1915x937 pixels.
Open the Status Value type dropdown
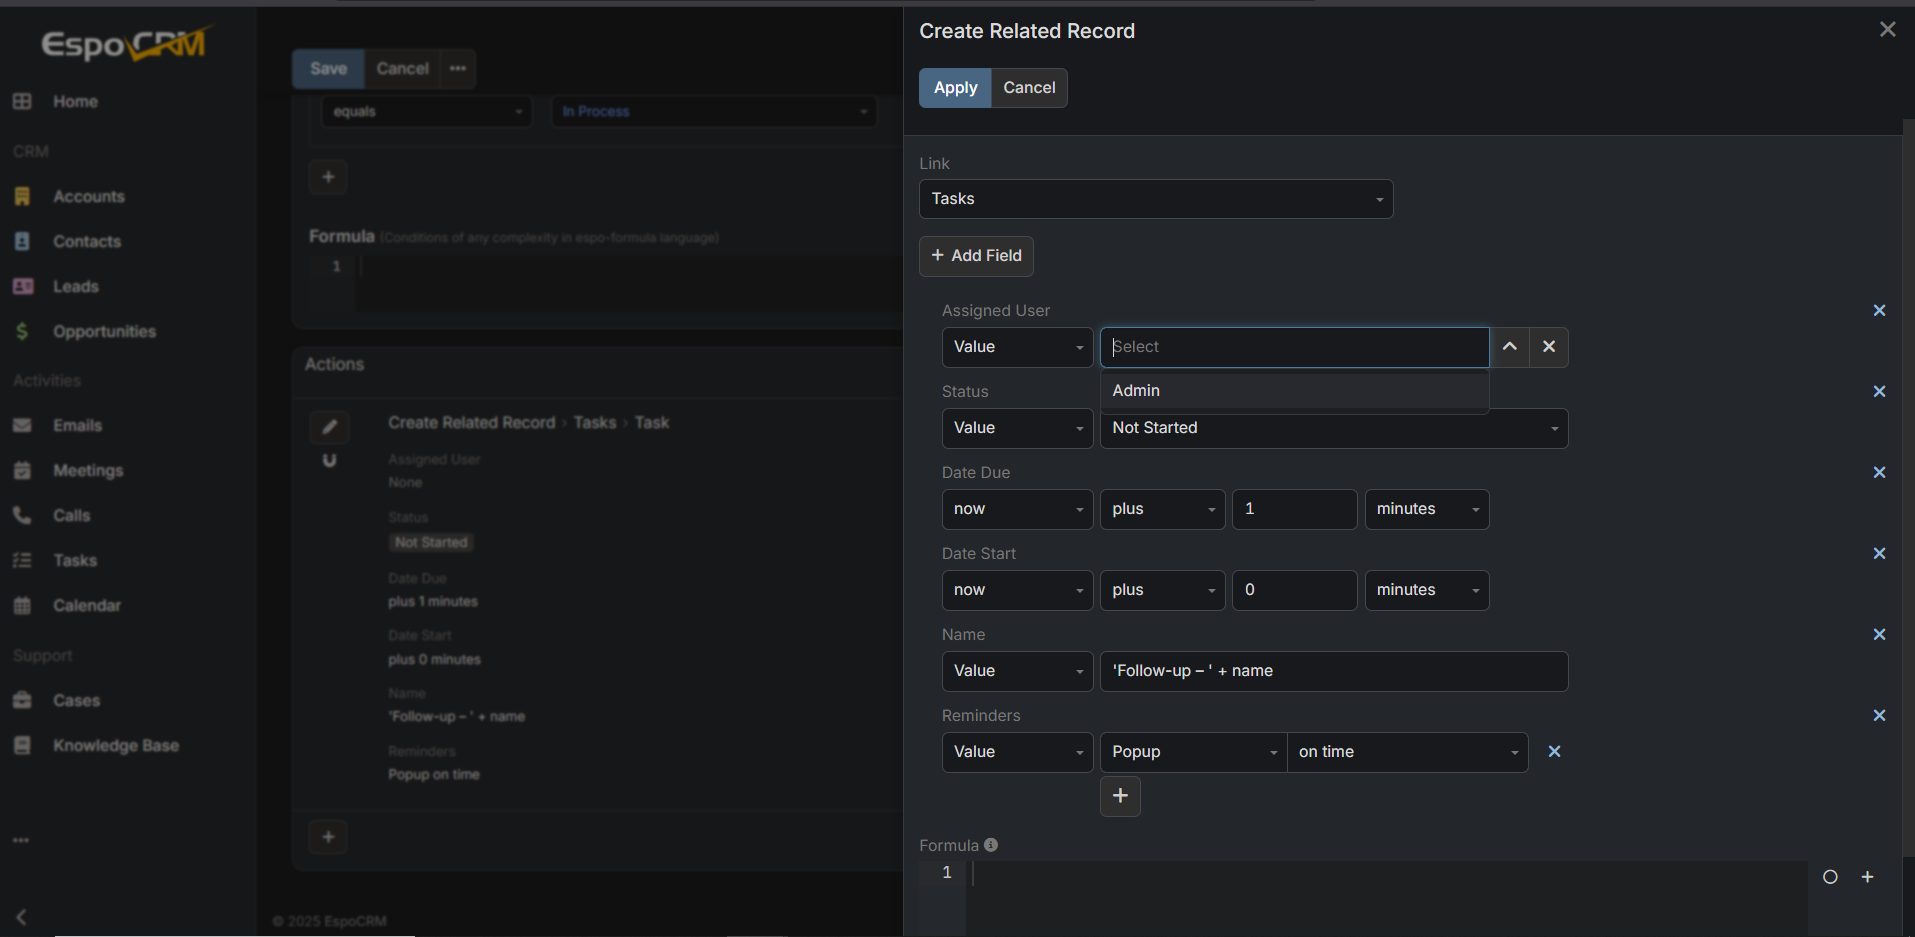click(1017, 428)
